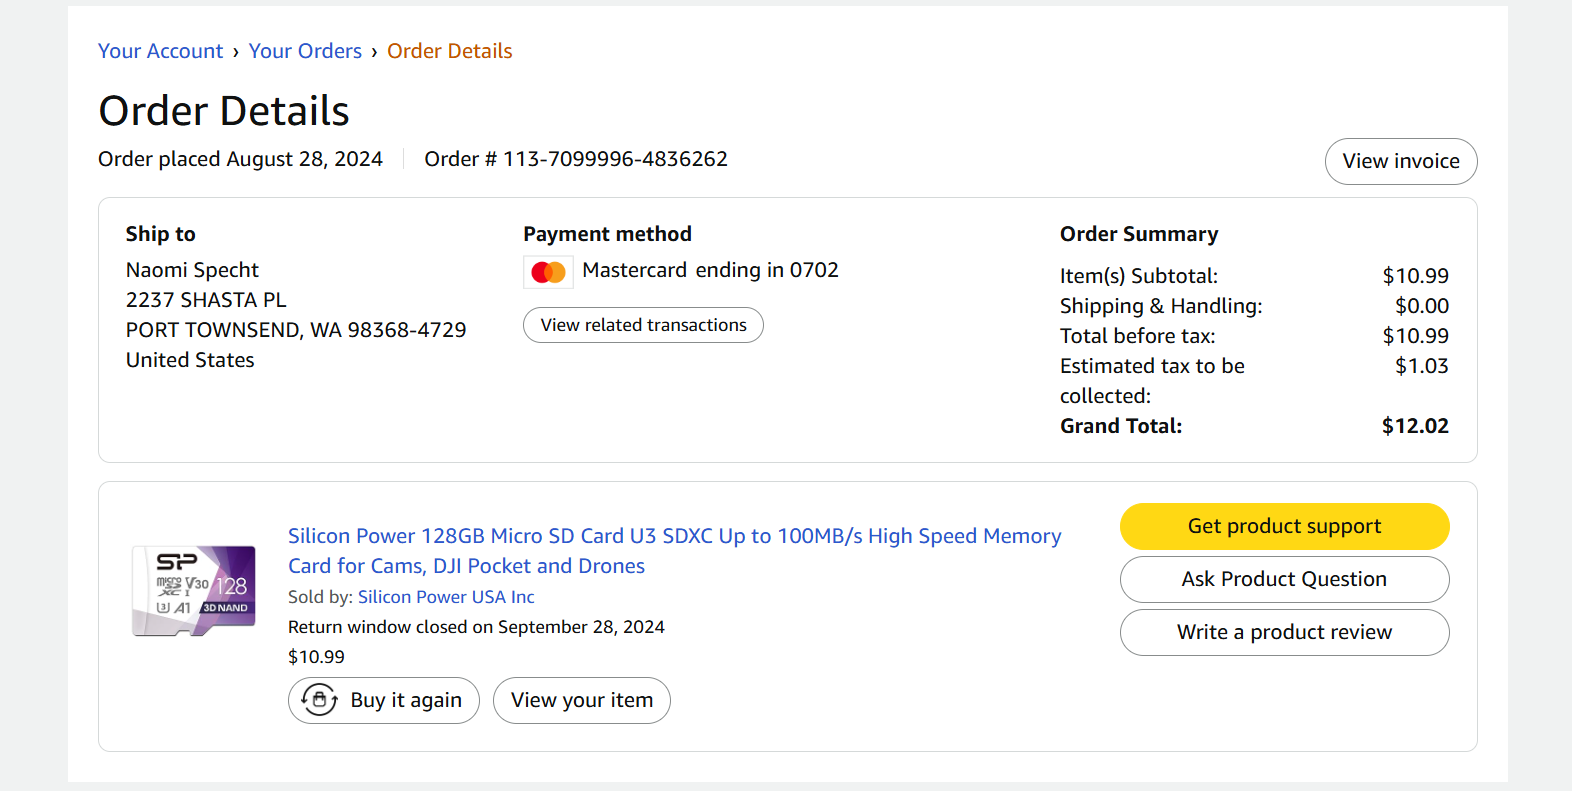Click View related transactions
Screen dimensions: 1572x791
click(643, 325)
